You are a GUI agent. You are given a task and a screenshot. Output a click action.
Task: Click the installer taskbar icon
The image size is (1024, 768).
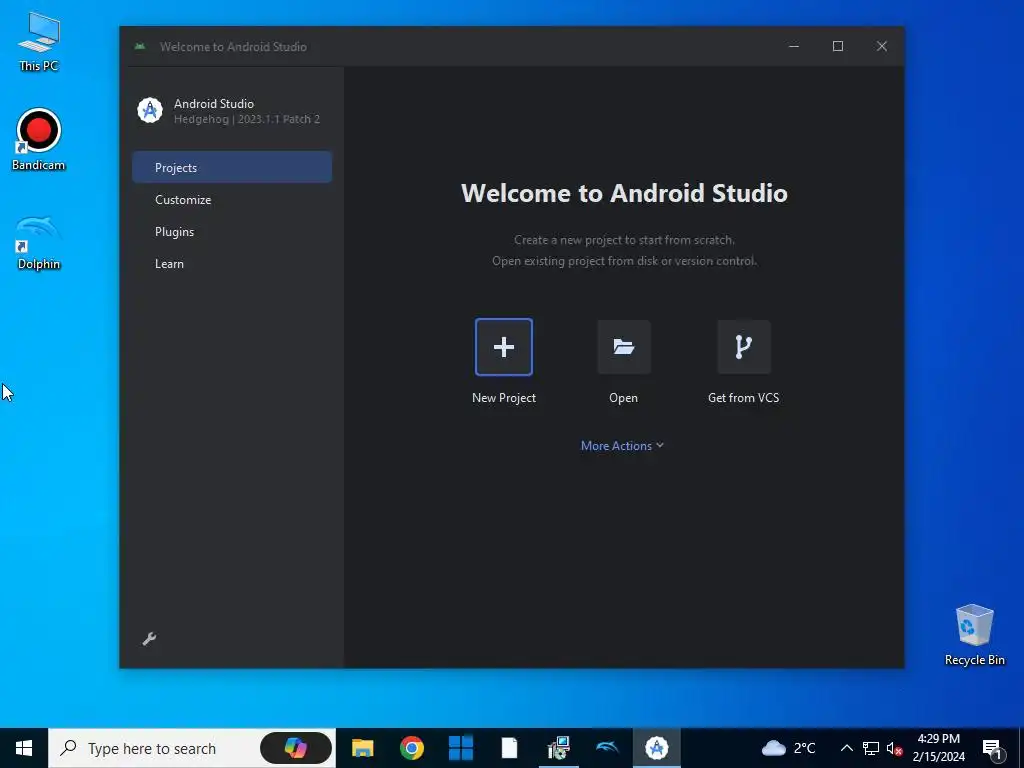[x=558, y=748]
